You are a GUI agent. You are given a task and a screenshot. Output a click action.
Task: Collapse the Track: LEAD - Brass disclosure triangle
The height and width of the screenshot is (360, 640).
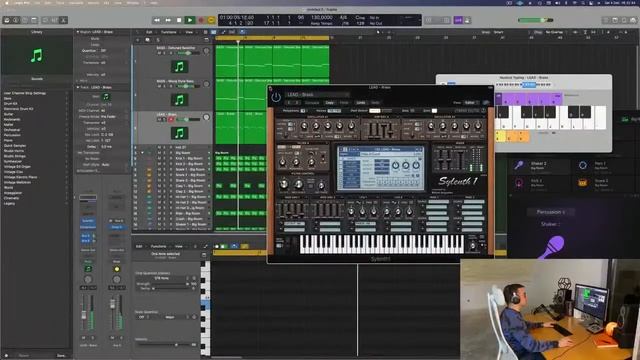point(78,87)
